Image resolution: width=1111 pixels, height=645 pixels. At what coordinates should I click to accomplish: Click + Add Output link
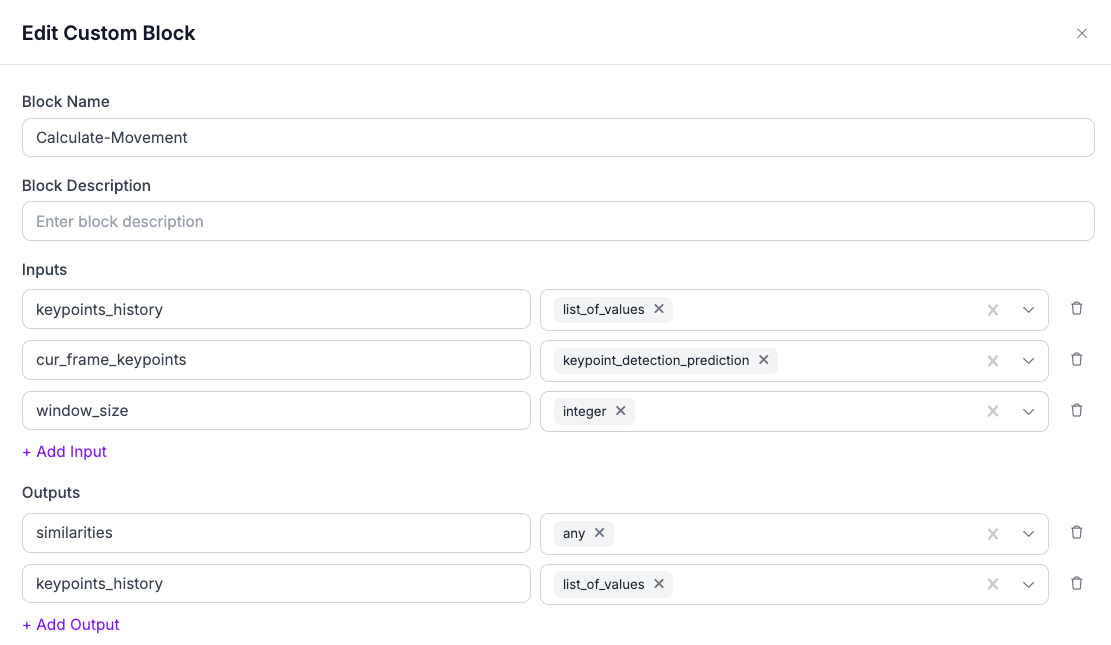[x=71, y=624]
